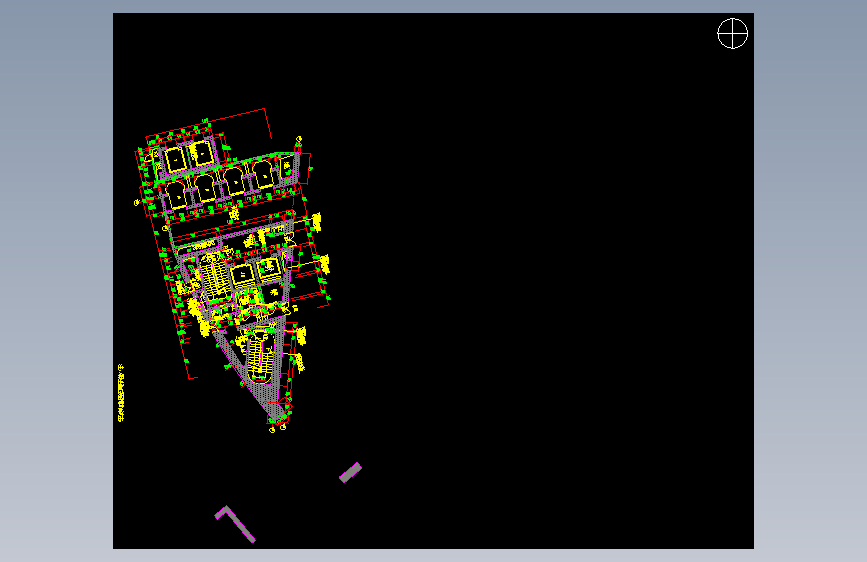Click the vertical yellow text label

click(121, 393)
